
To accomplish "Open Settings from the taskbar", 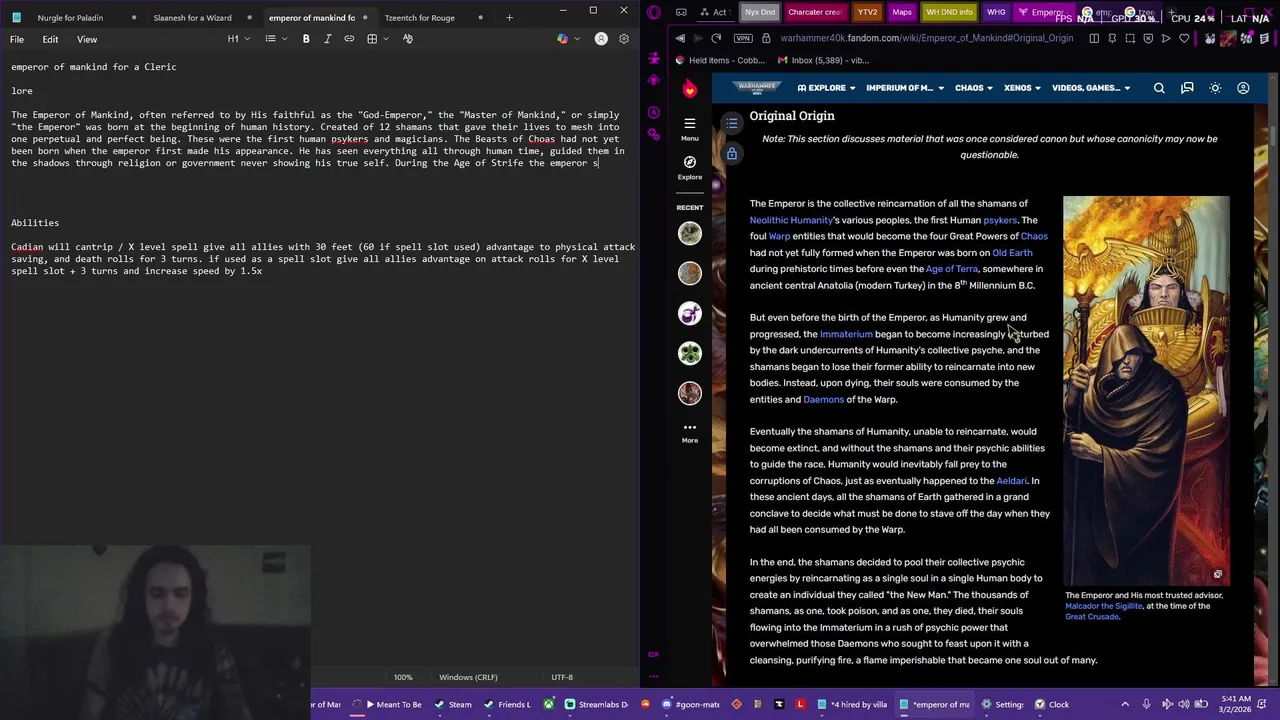I will point(1002,704).
